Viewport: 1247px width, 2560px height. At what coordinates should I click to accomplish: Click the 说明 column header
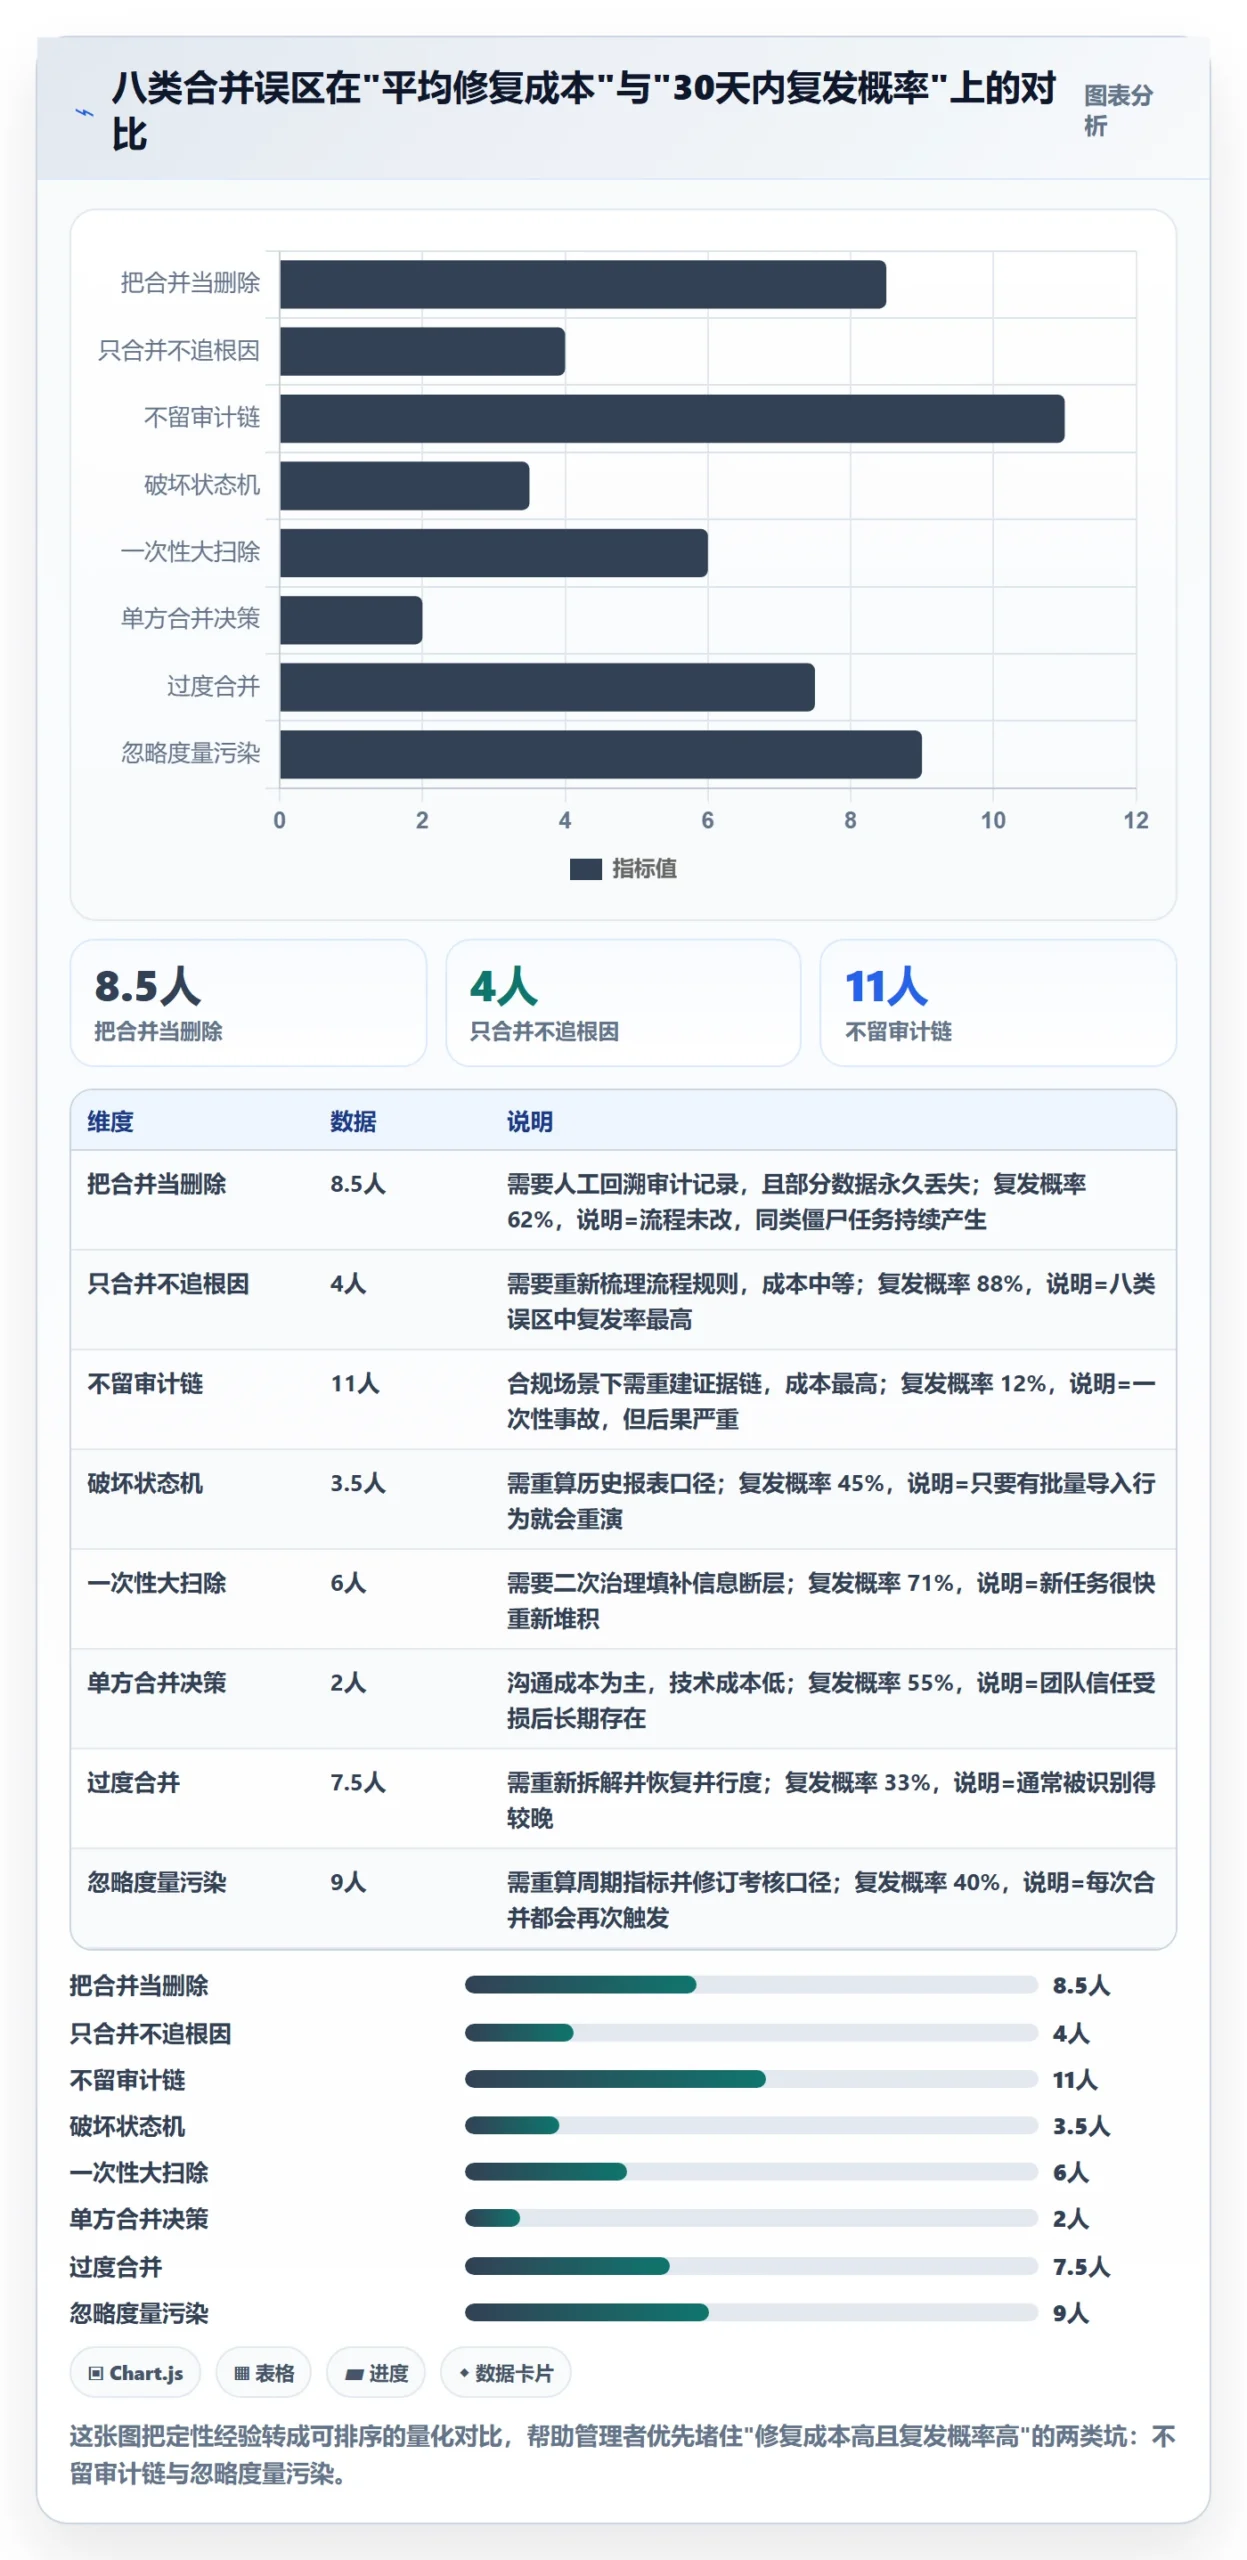530,1121
